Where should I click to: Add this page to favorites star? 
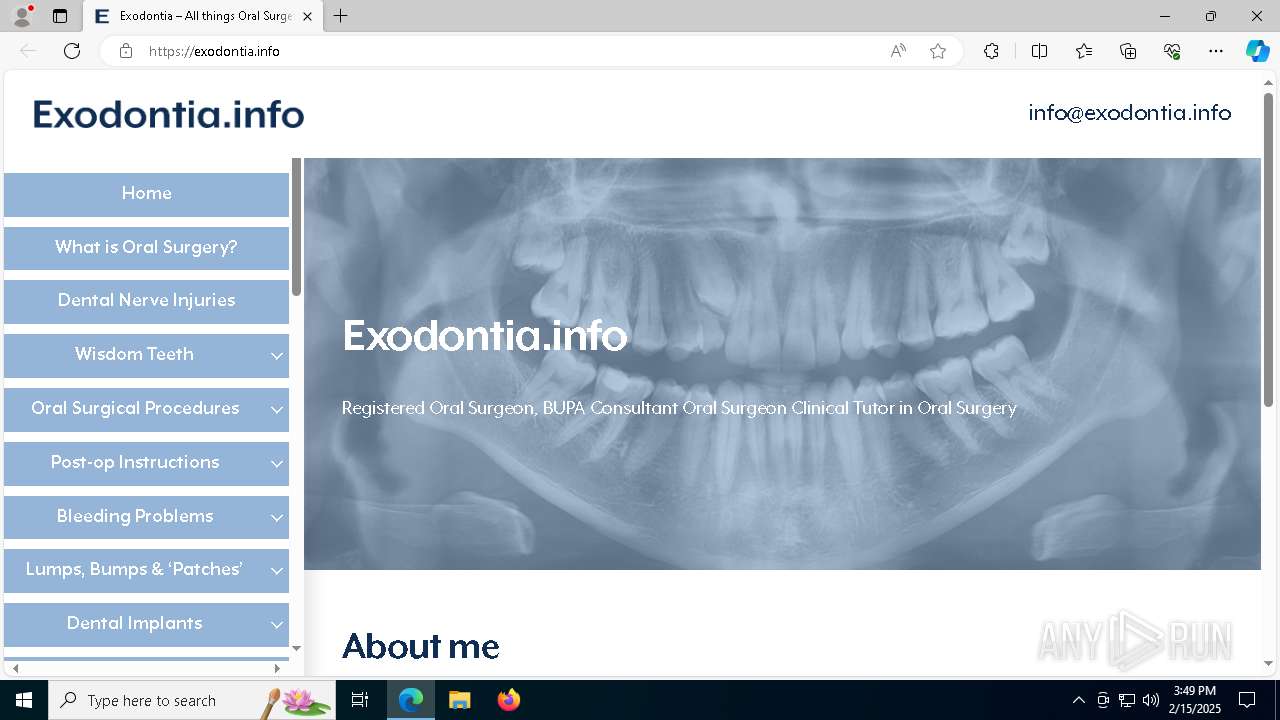[x=938, y=51]
